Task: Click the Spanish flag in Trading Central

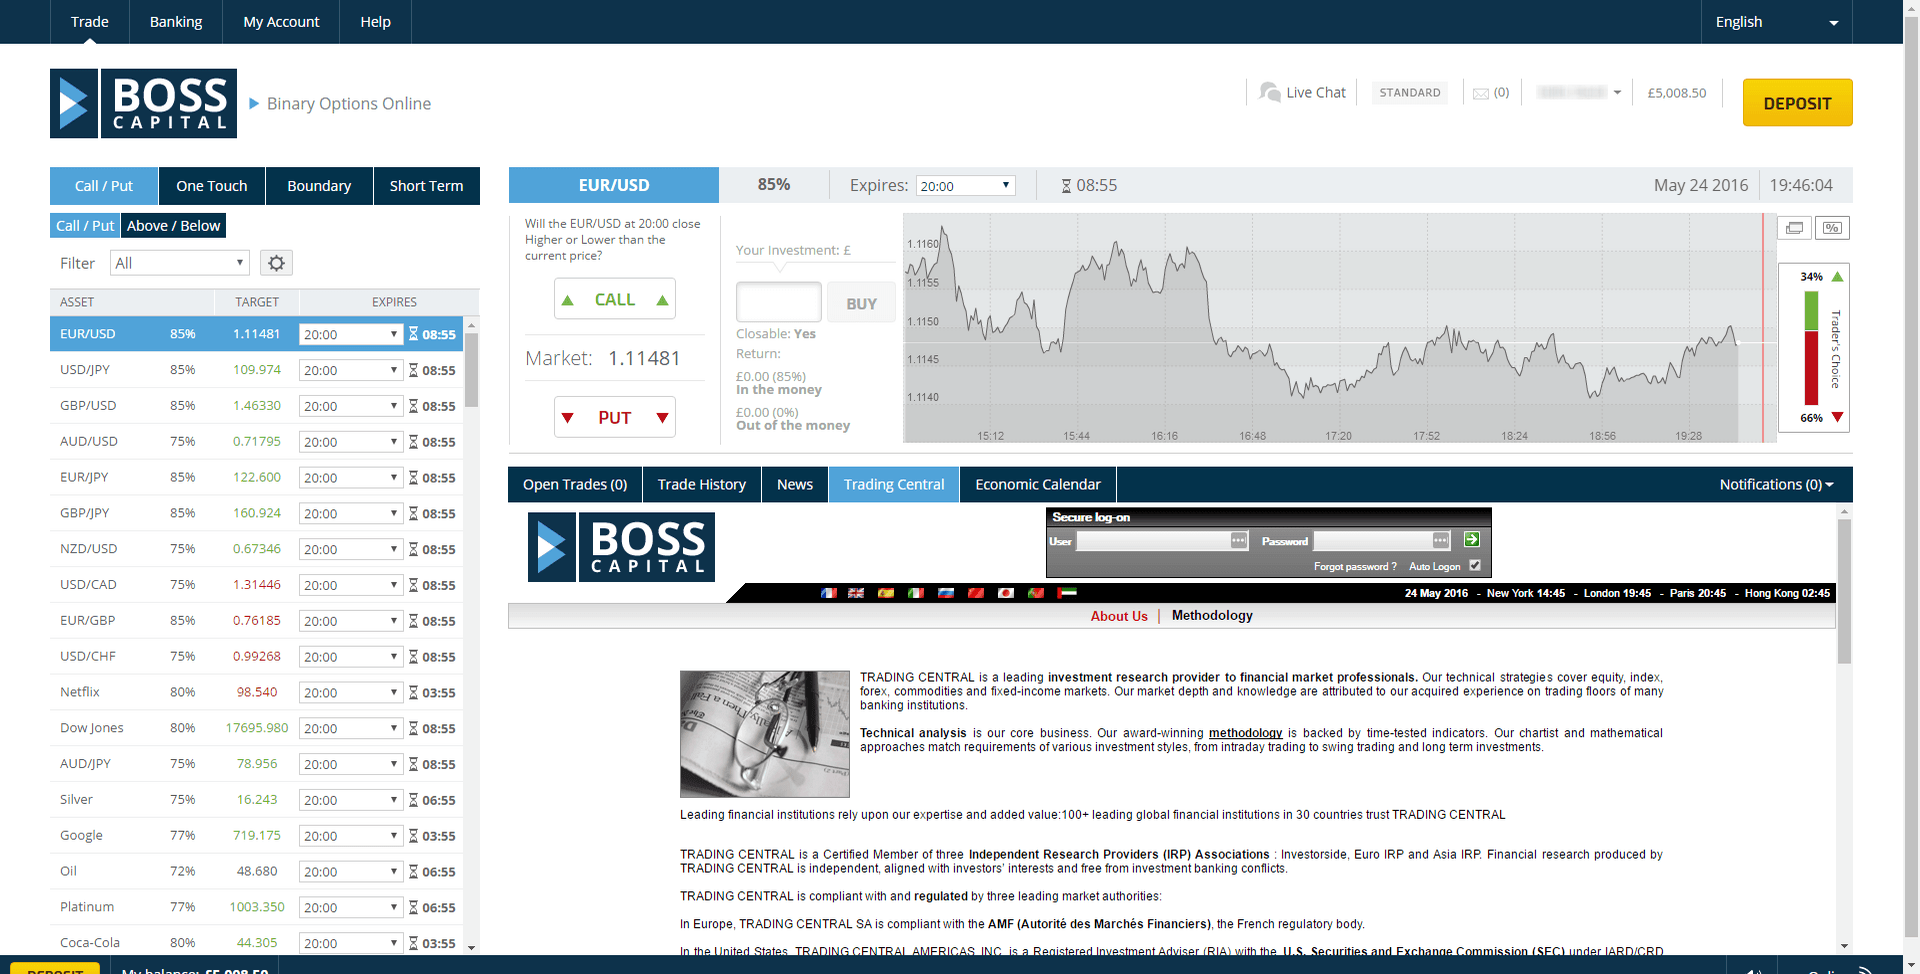Action: [886, 593]
